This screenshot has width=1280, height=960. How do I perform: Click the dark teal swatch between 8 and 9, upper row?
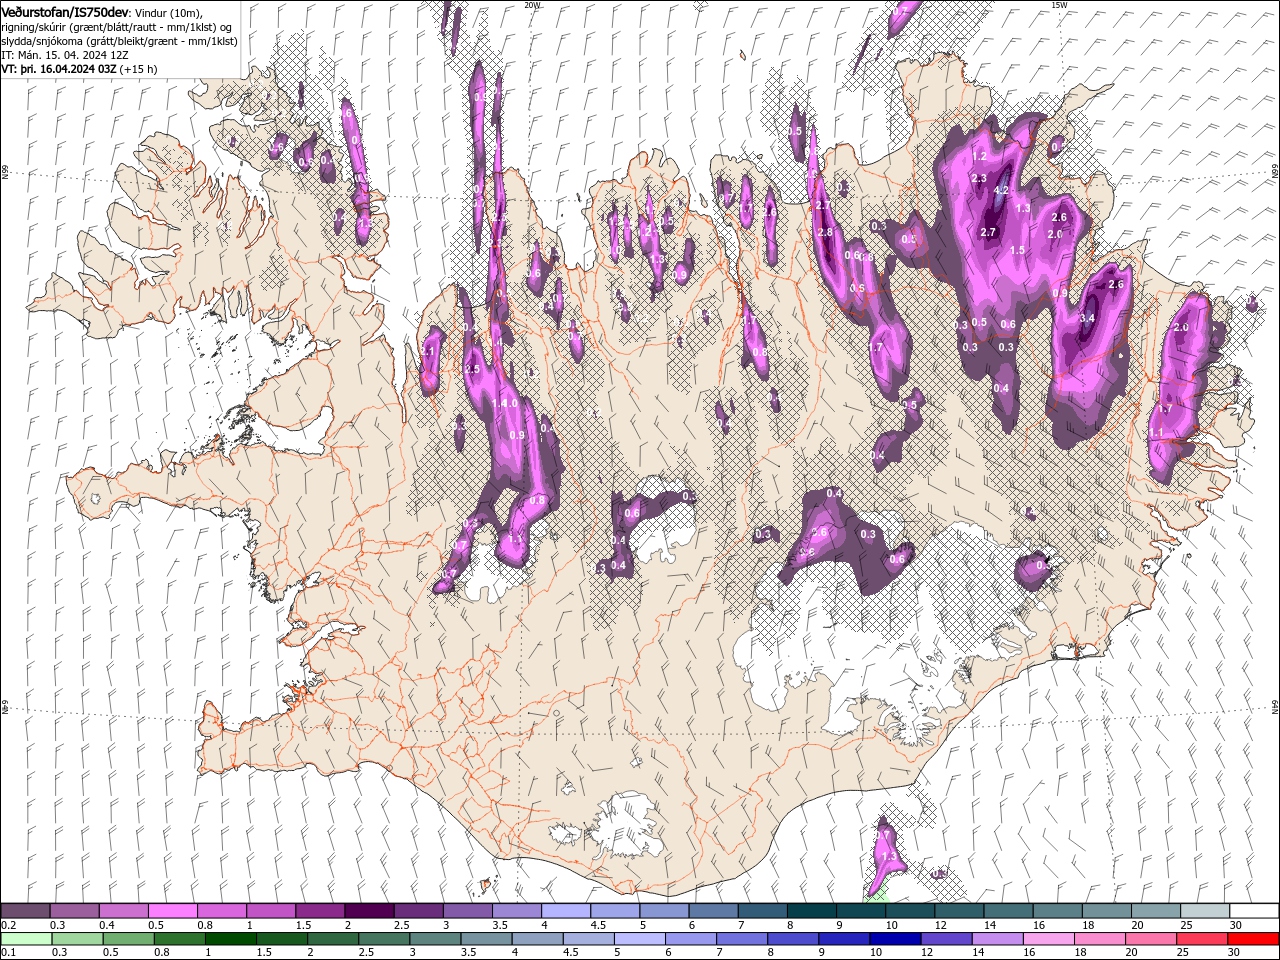(811, 911)
